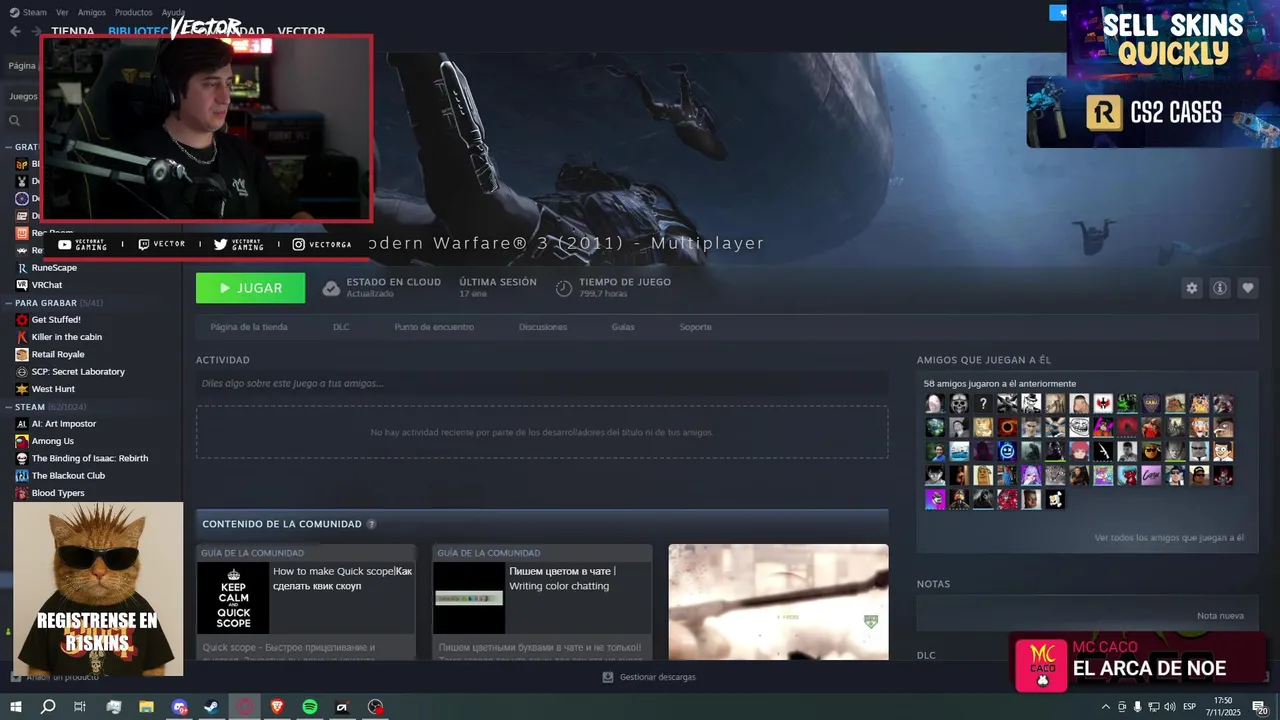Collapse the PARA GRABAR category

click(x=9, y=302)
